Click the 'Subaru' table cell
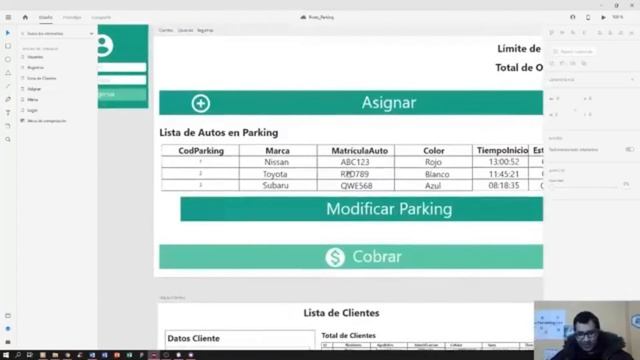 (x=276, y=185)
